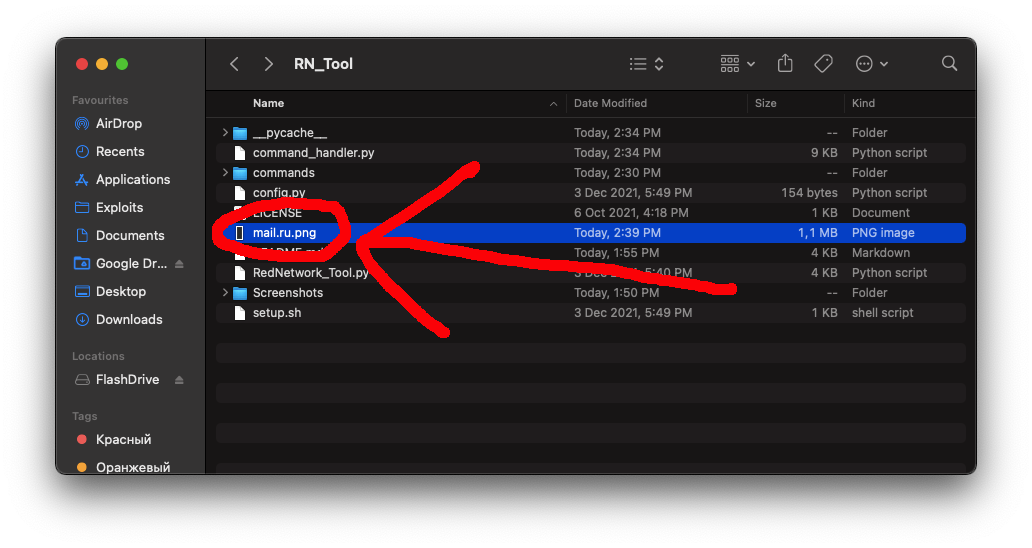Screen dimensions: 1032x548
Task: Open Applications in the sidebar
Action: pyautogui.click(x=133, y=180)
